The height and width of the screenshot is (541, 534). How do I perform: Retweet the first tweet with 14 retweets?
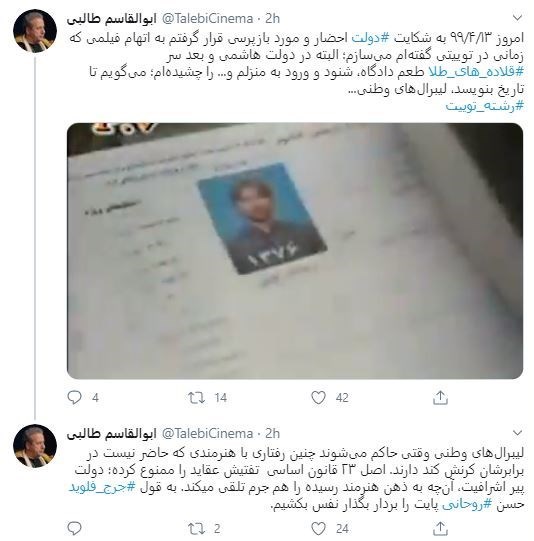196,397
